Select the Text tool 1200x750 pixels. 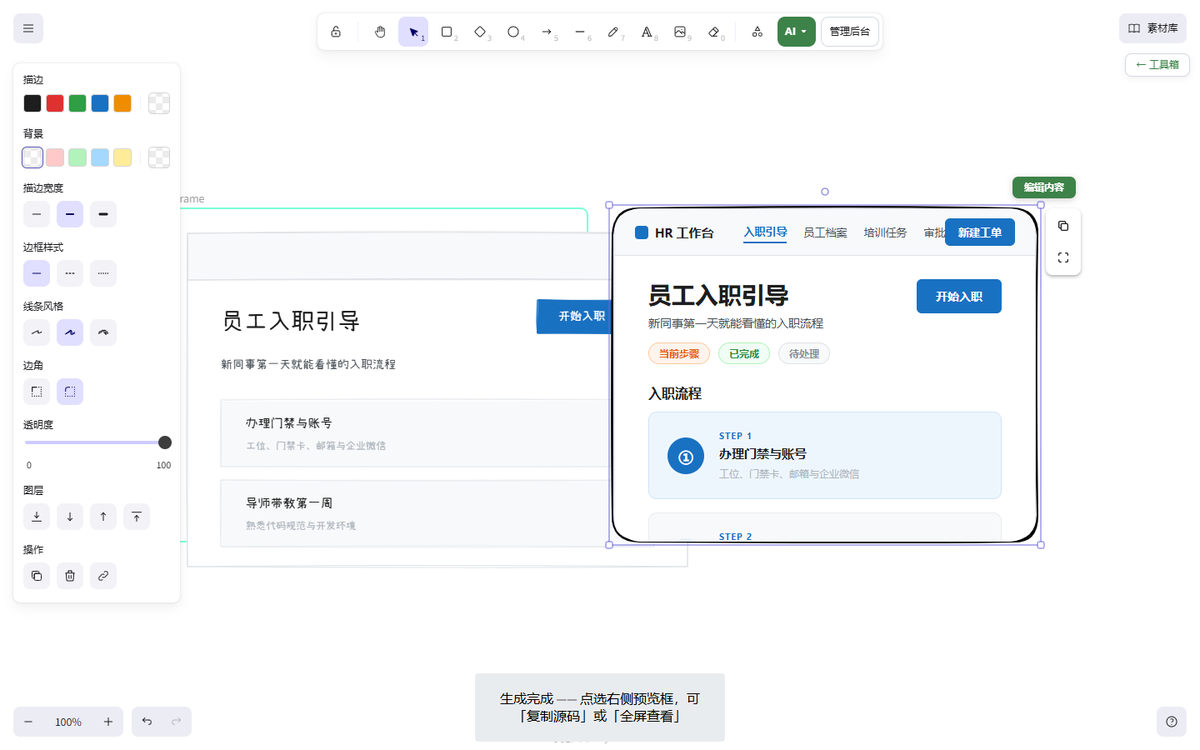[647, 32]
